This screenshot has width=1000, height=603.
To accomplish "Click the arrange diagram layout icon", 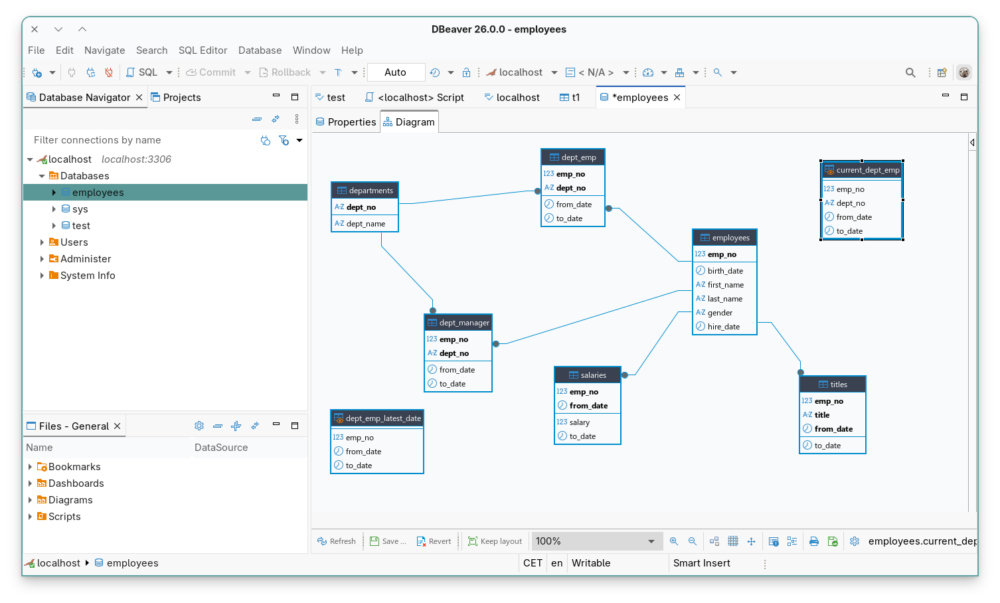I will (714, 541).
